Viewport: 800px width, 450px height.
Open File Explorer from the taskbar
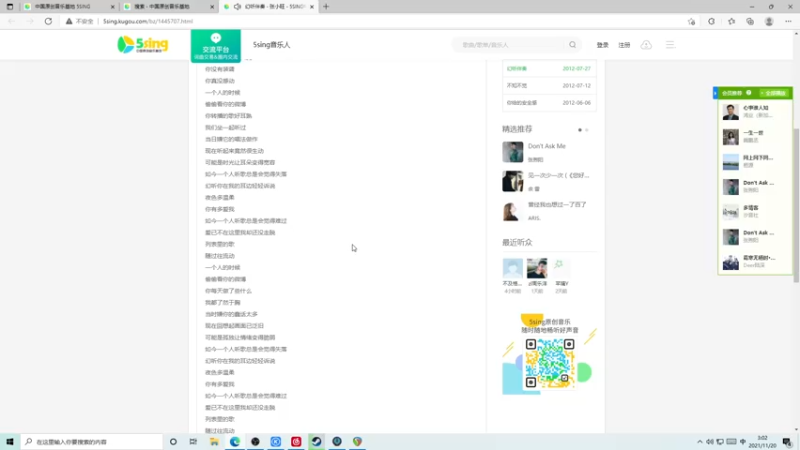click(214, 442)
